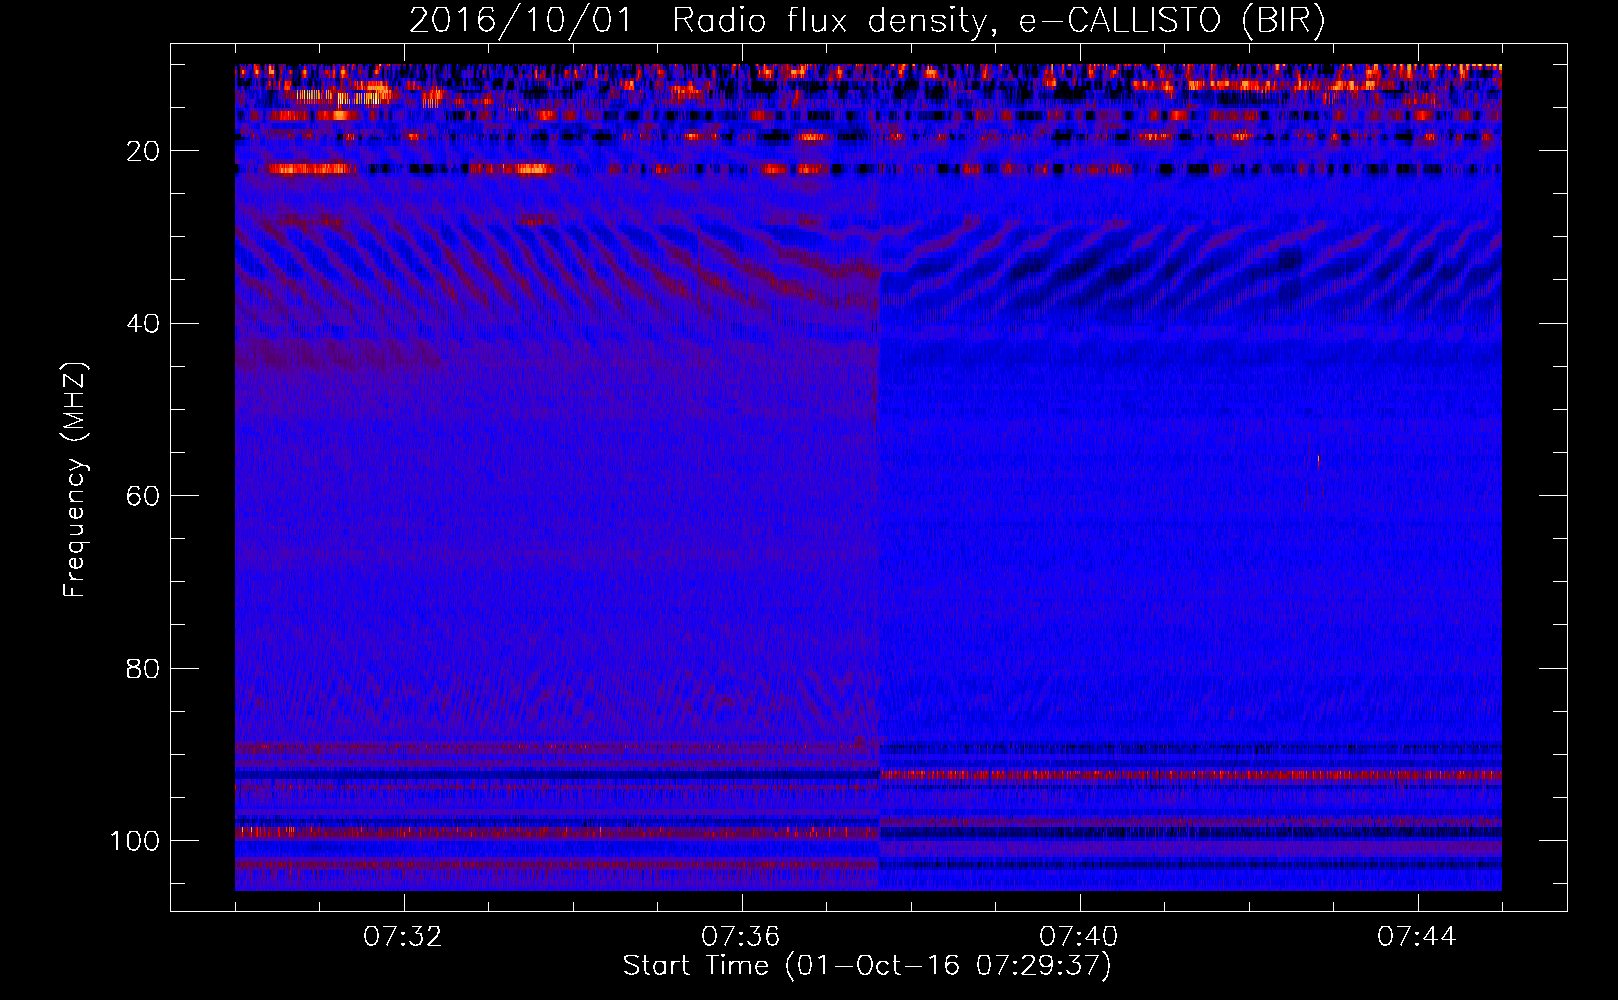Click the '60' frequency tick label

pos(143,496)
